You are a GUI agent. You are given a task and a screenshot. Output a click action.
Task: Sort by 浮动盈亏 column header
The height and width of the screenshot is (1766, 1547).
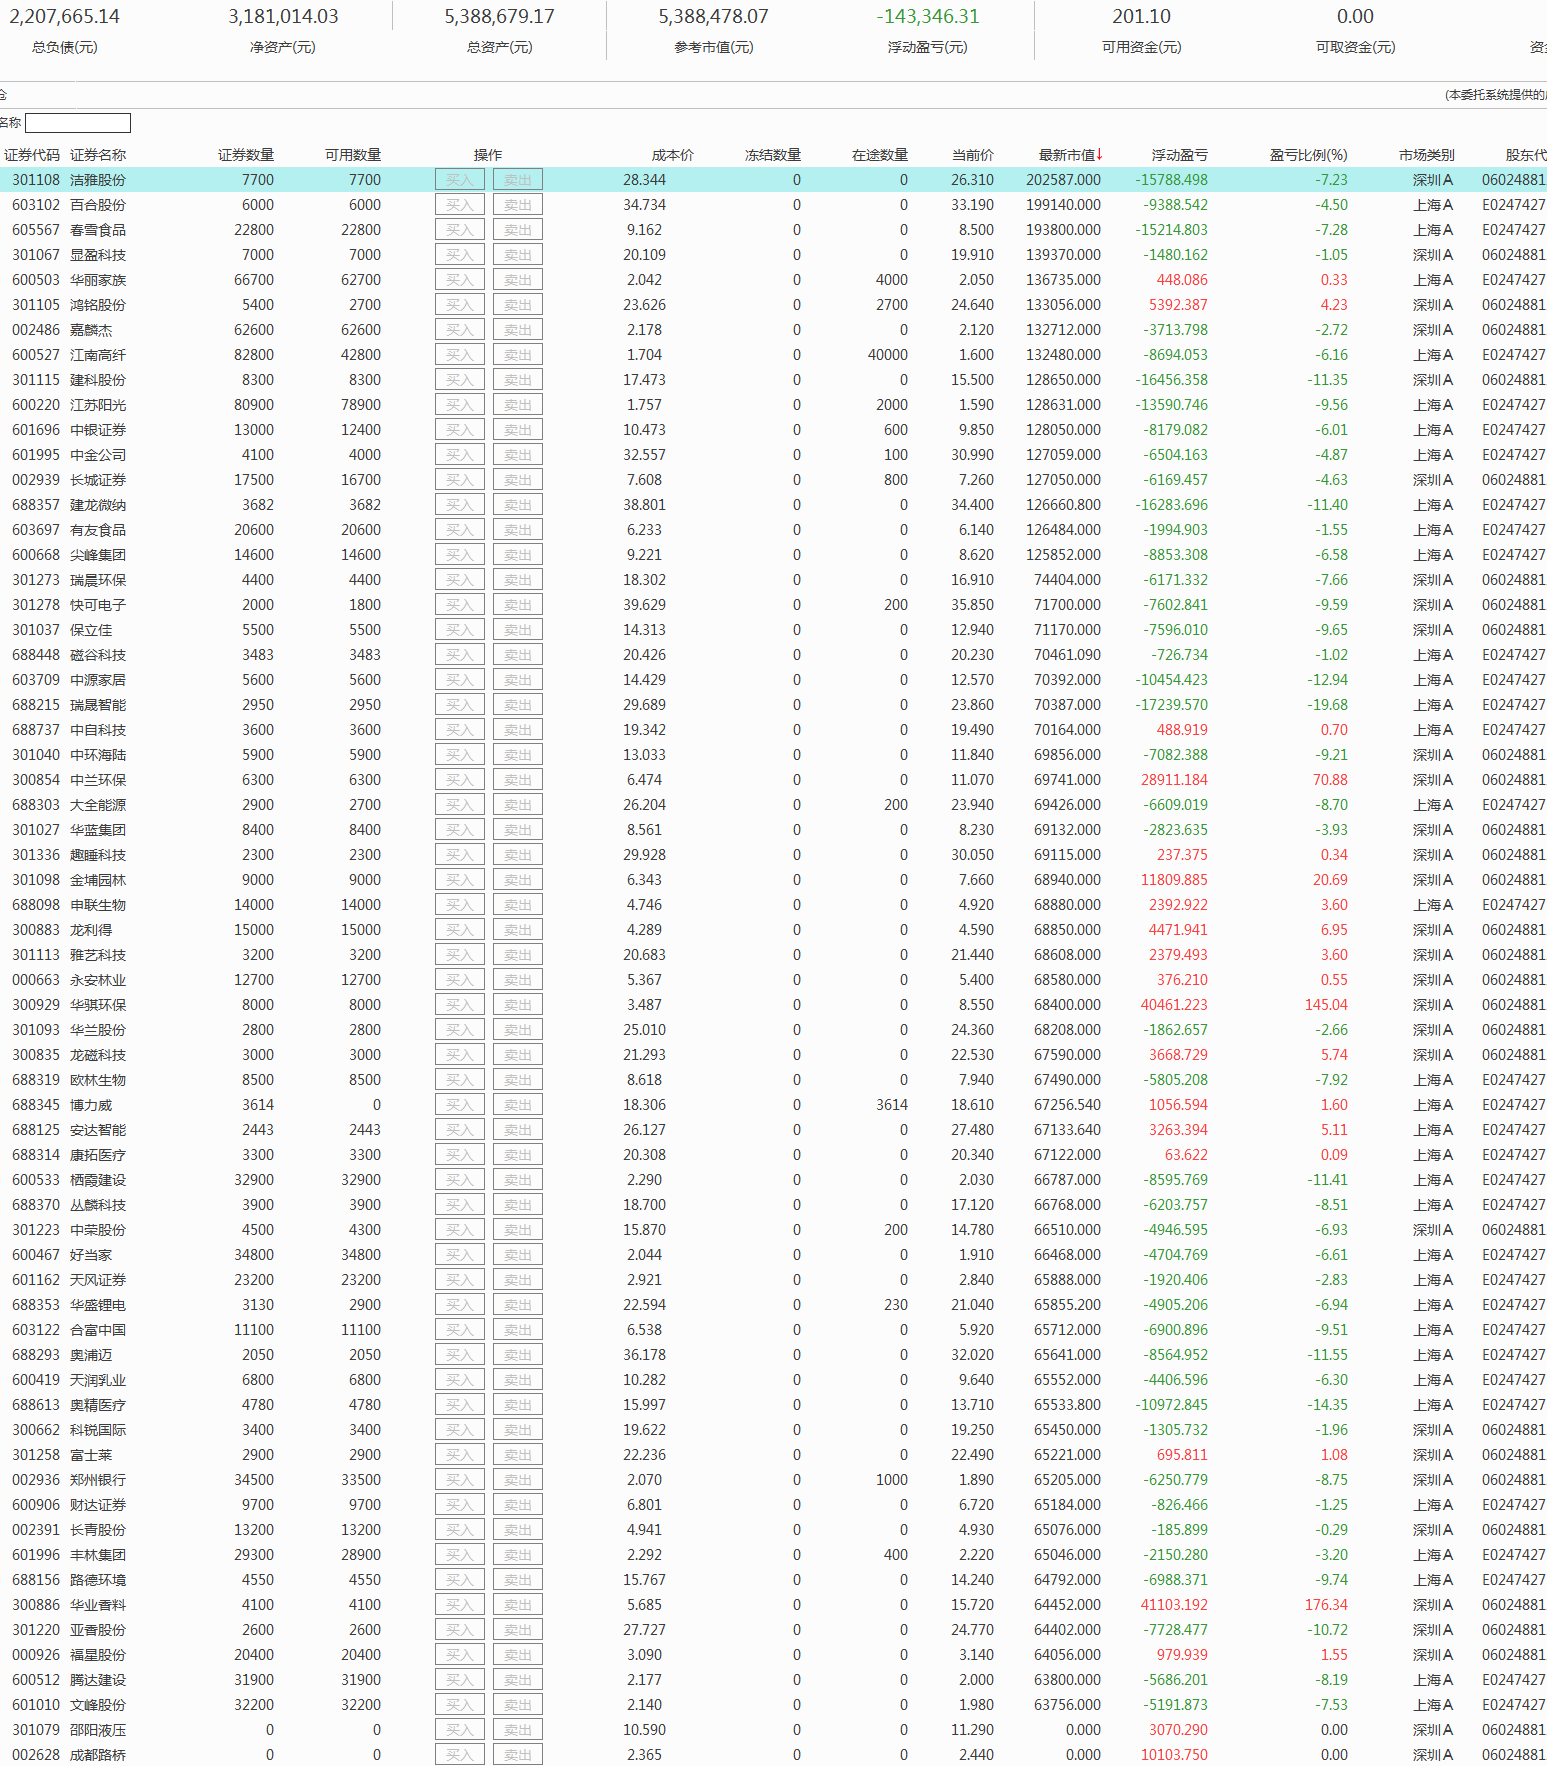pyautogui.click(x=1180, y=155)
